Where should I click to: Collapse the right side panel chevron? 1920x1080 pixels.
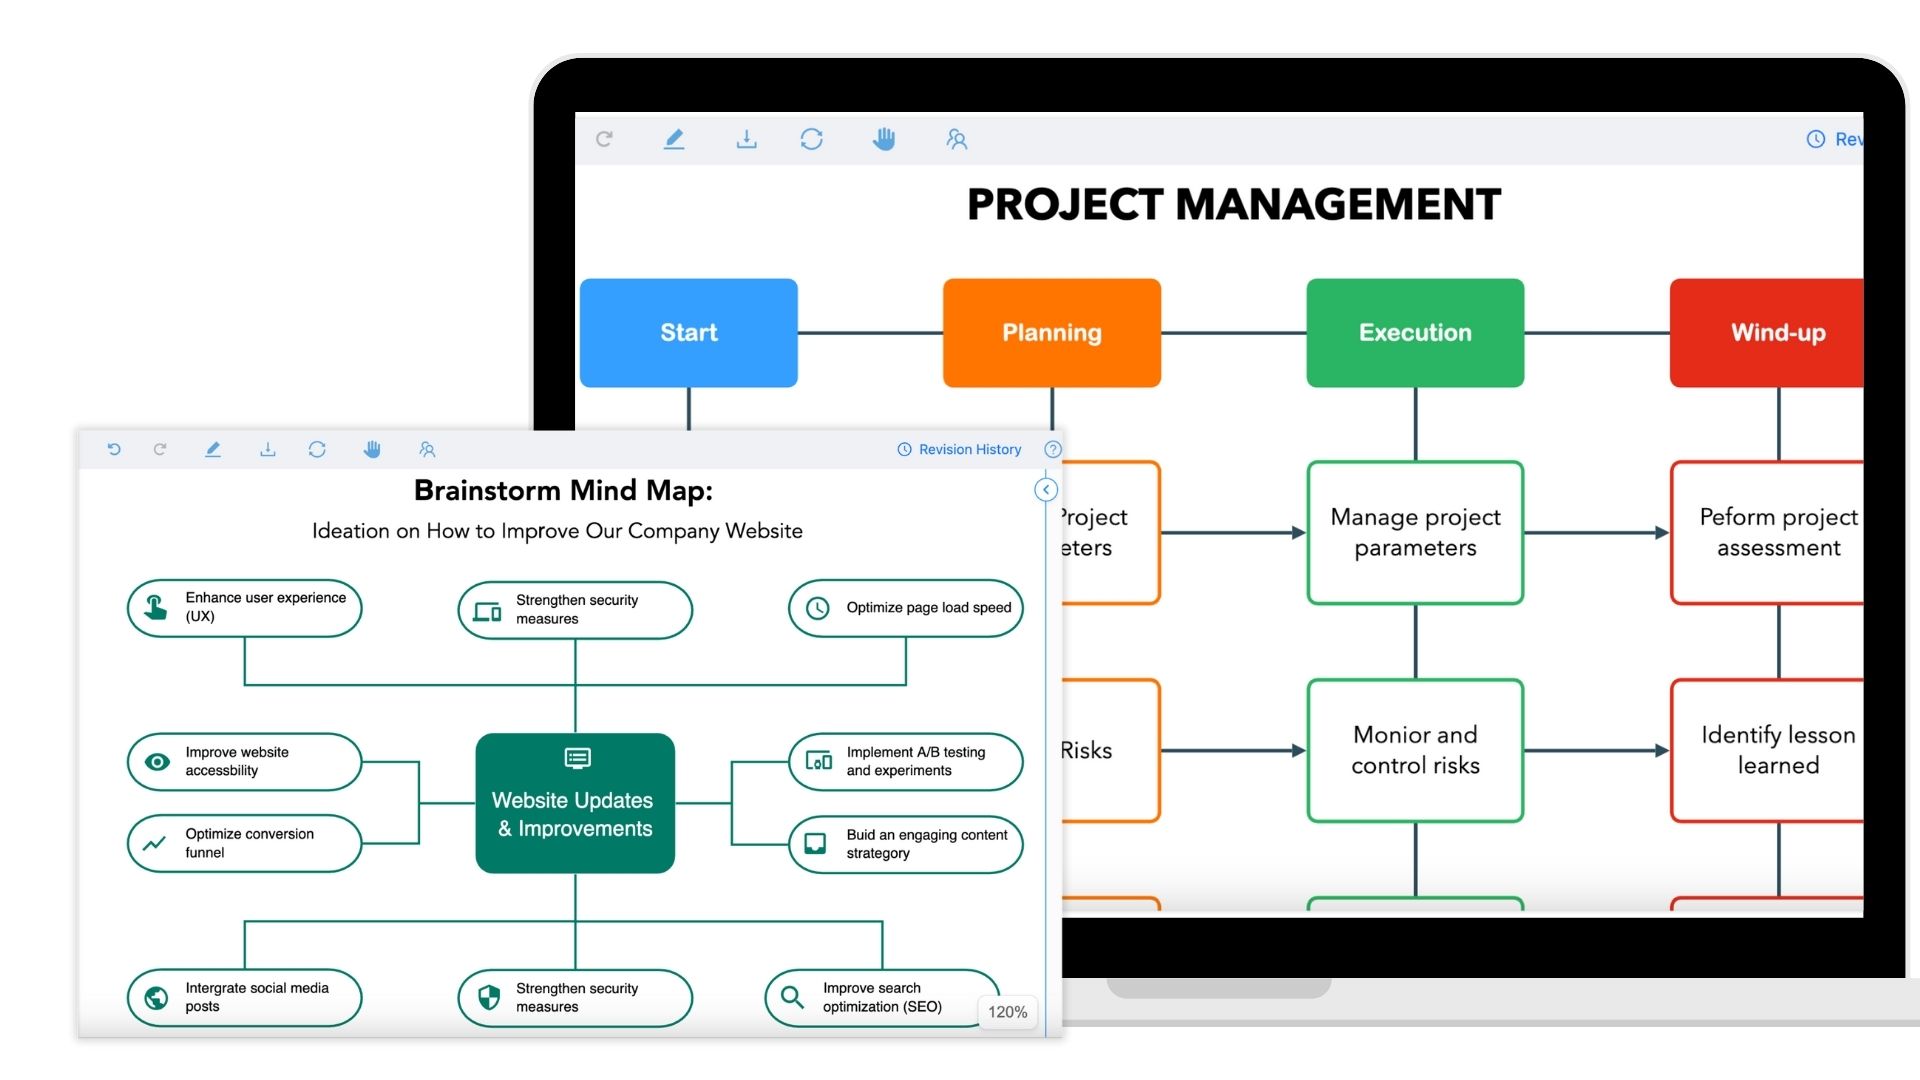(x=1046, y=490)
